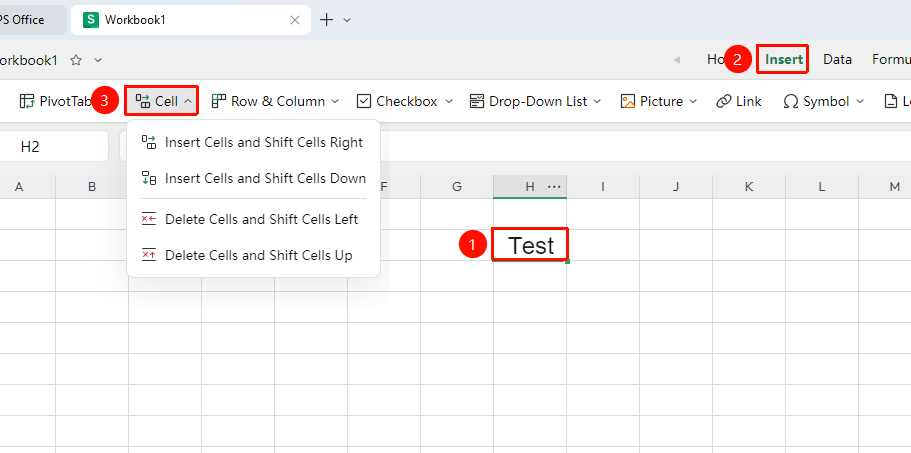Select column L header
The width and height of the screenshot is (911, 453).
(x=822, y=186)
